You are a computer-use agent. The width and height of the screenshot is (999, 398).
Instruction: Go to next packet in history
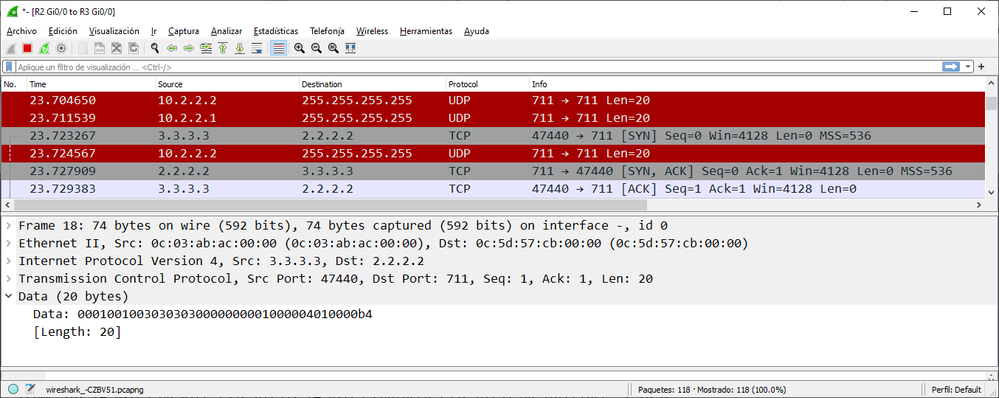pyautogui.click(x=189, y=48)
